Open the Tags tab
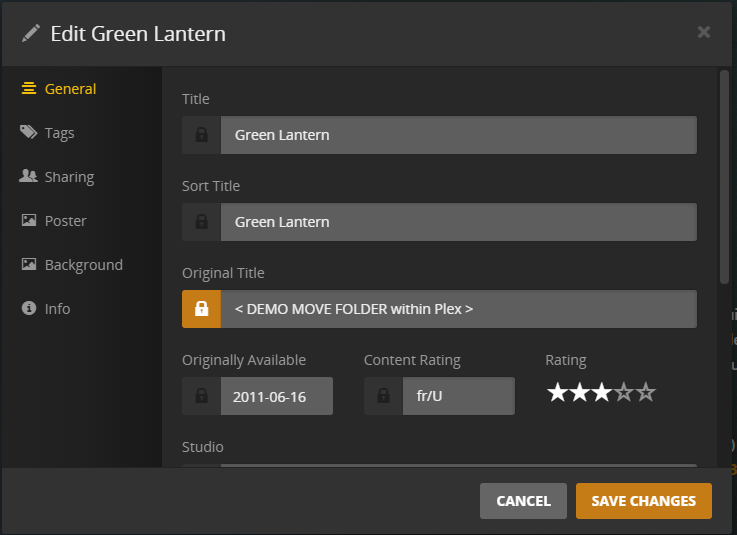Screen dimensions: 737x535 tap(47, 133)
